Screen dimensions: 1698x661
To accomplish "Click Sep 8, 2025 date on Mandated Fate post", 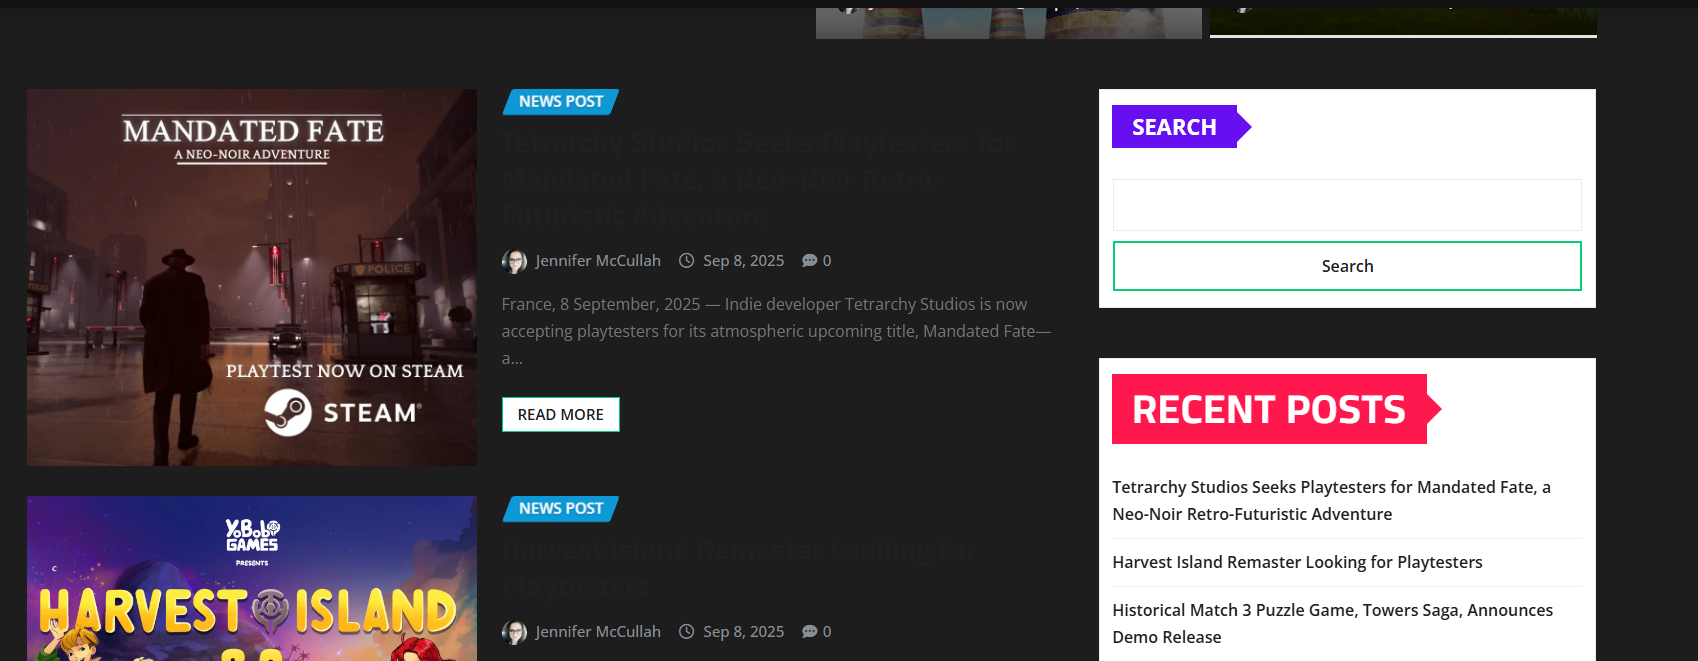I will 743,261.
